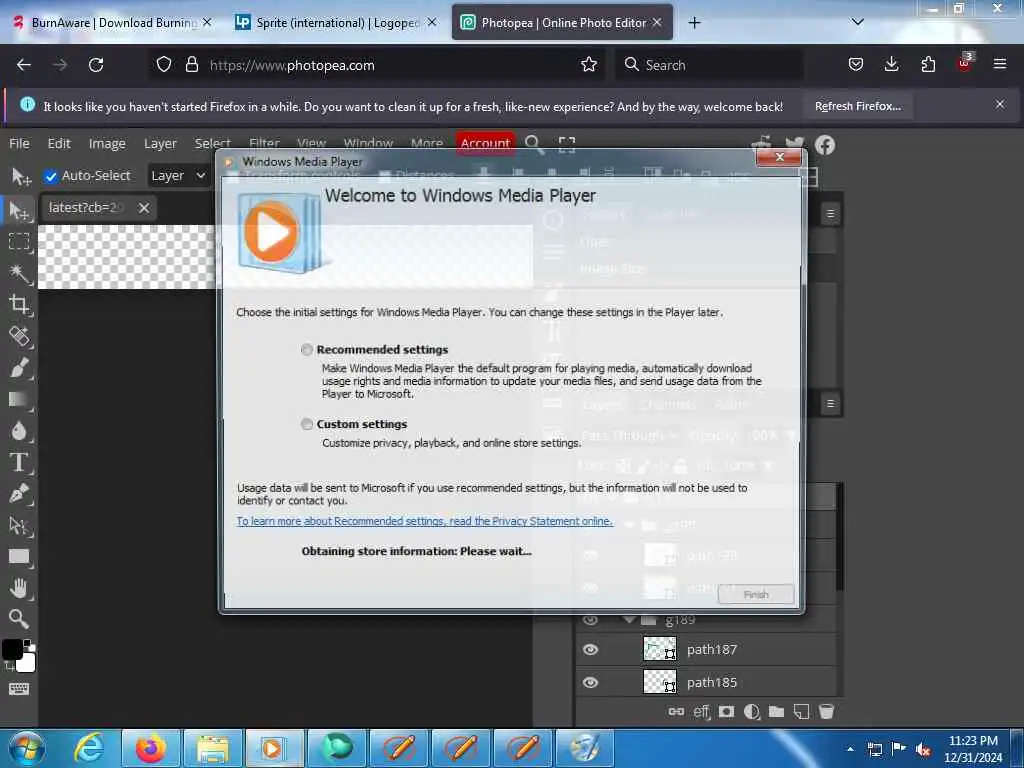Select the Rectangle shape tool

[19, 556]
